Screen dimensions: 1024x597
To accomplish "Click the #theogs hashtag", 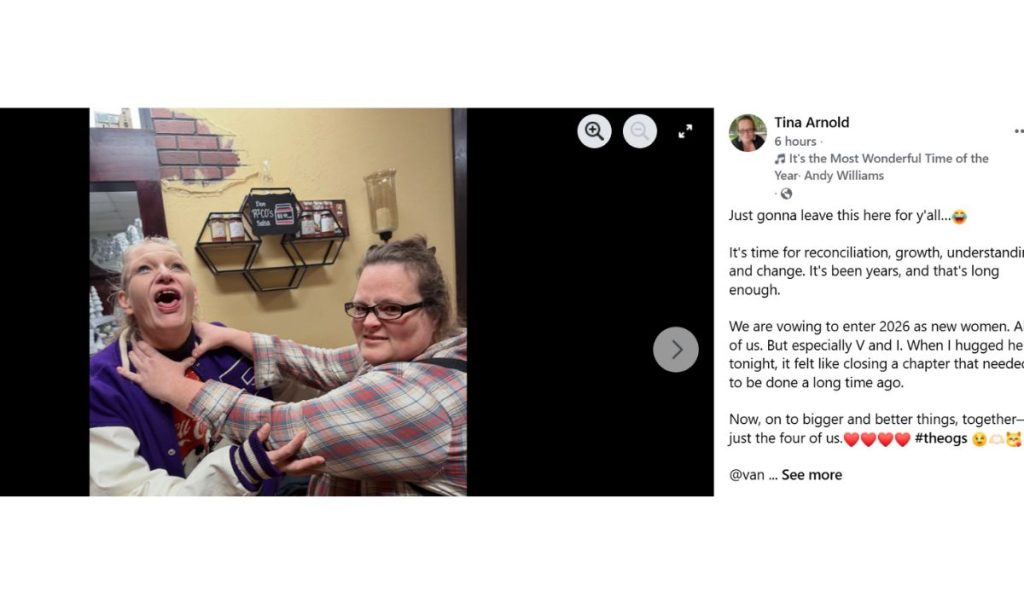I will [941, 438].
